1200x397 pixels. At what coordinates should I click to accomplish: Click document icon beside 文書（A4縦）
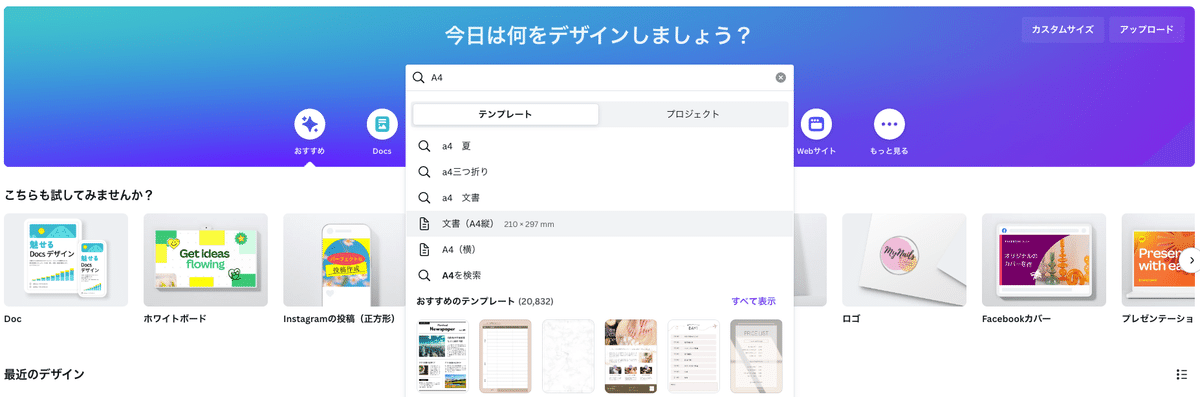click(424, 224)
